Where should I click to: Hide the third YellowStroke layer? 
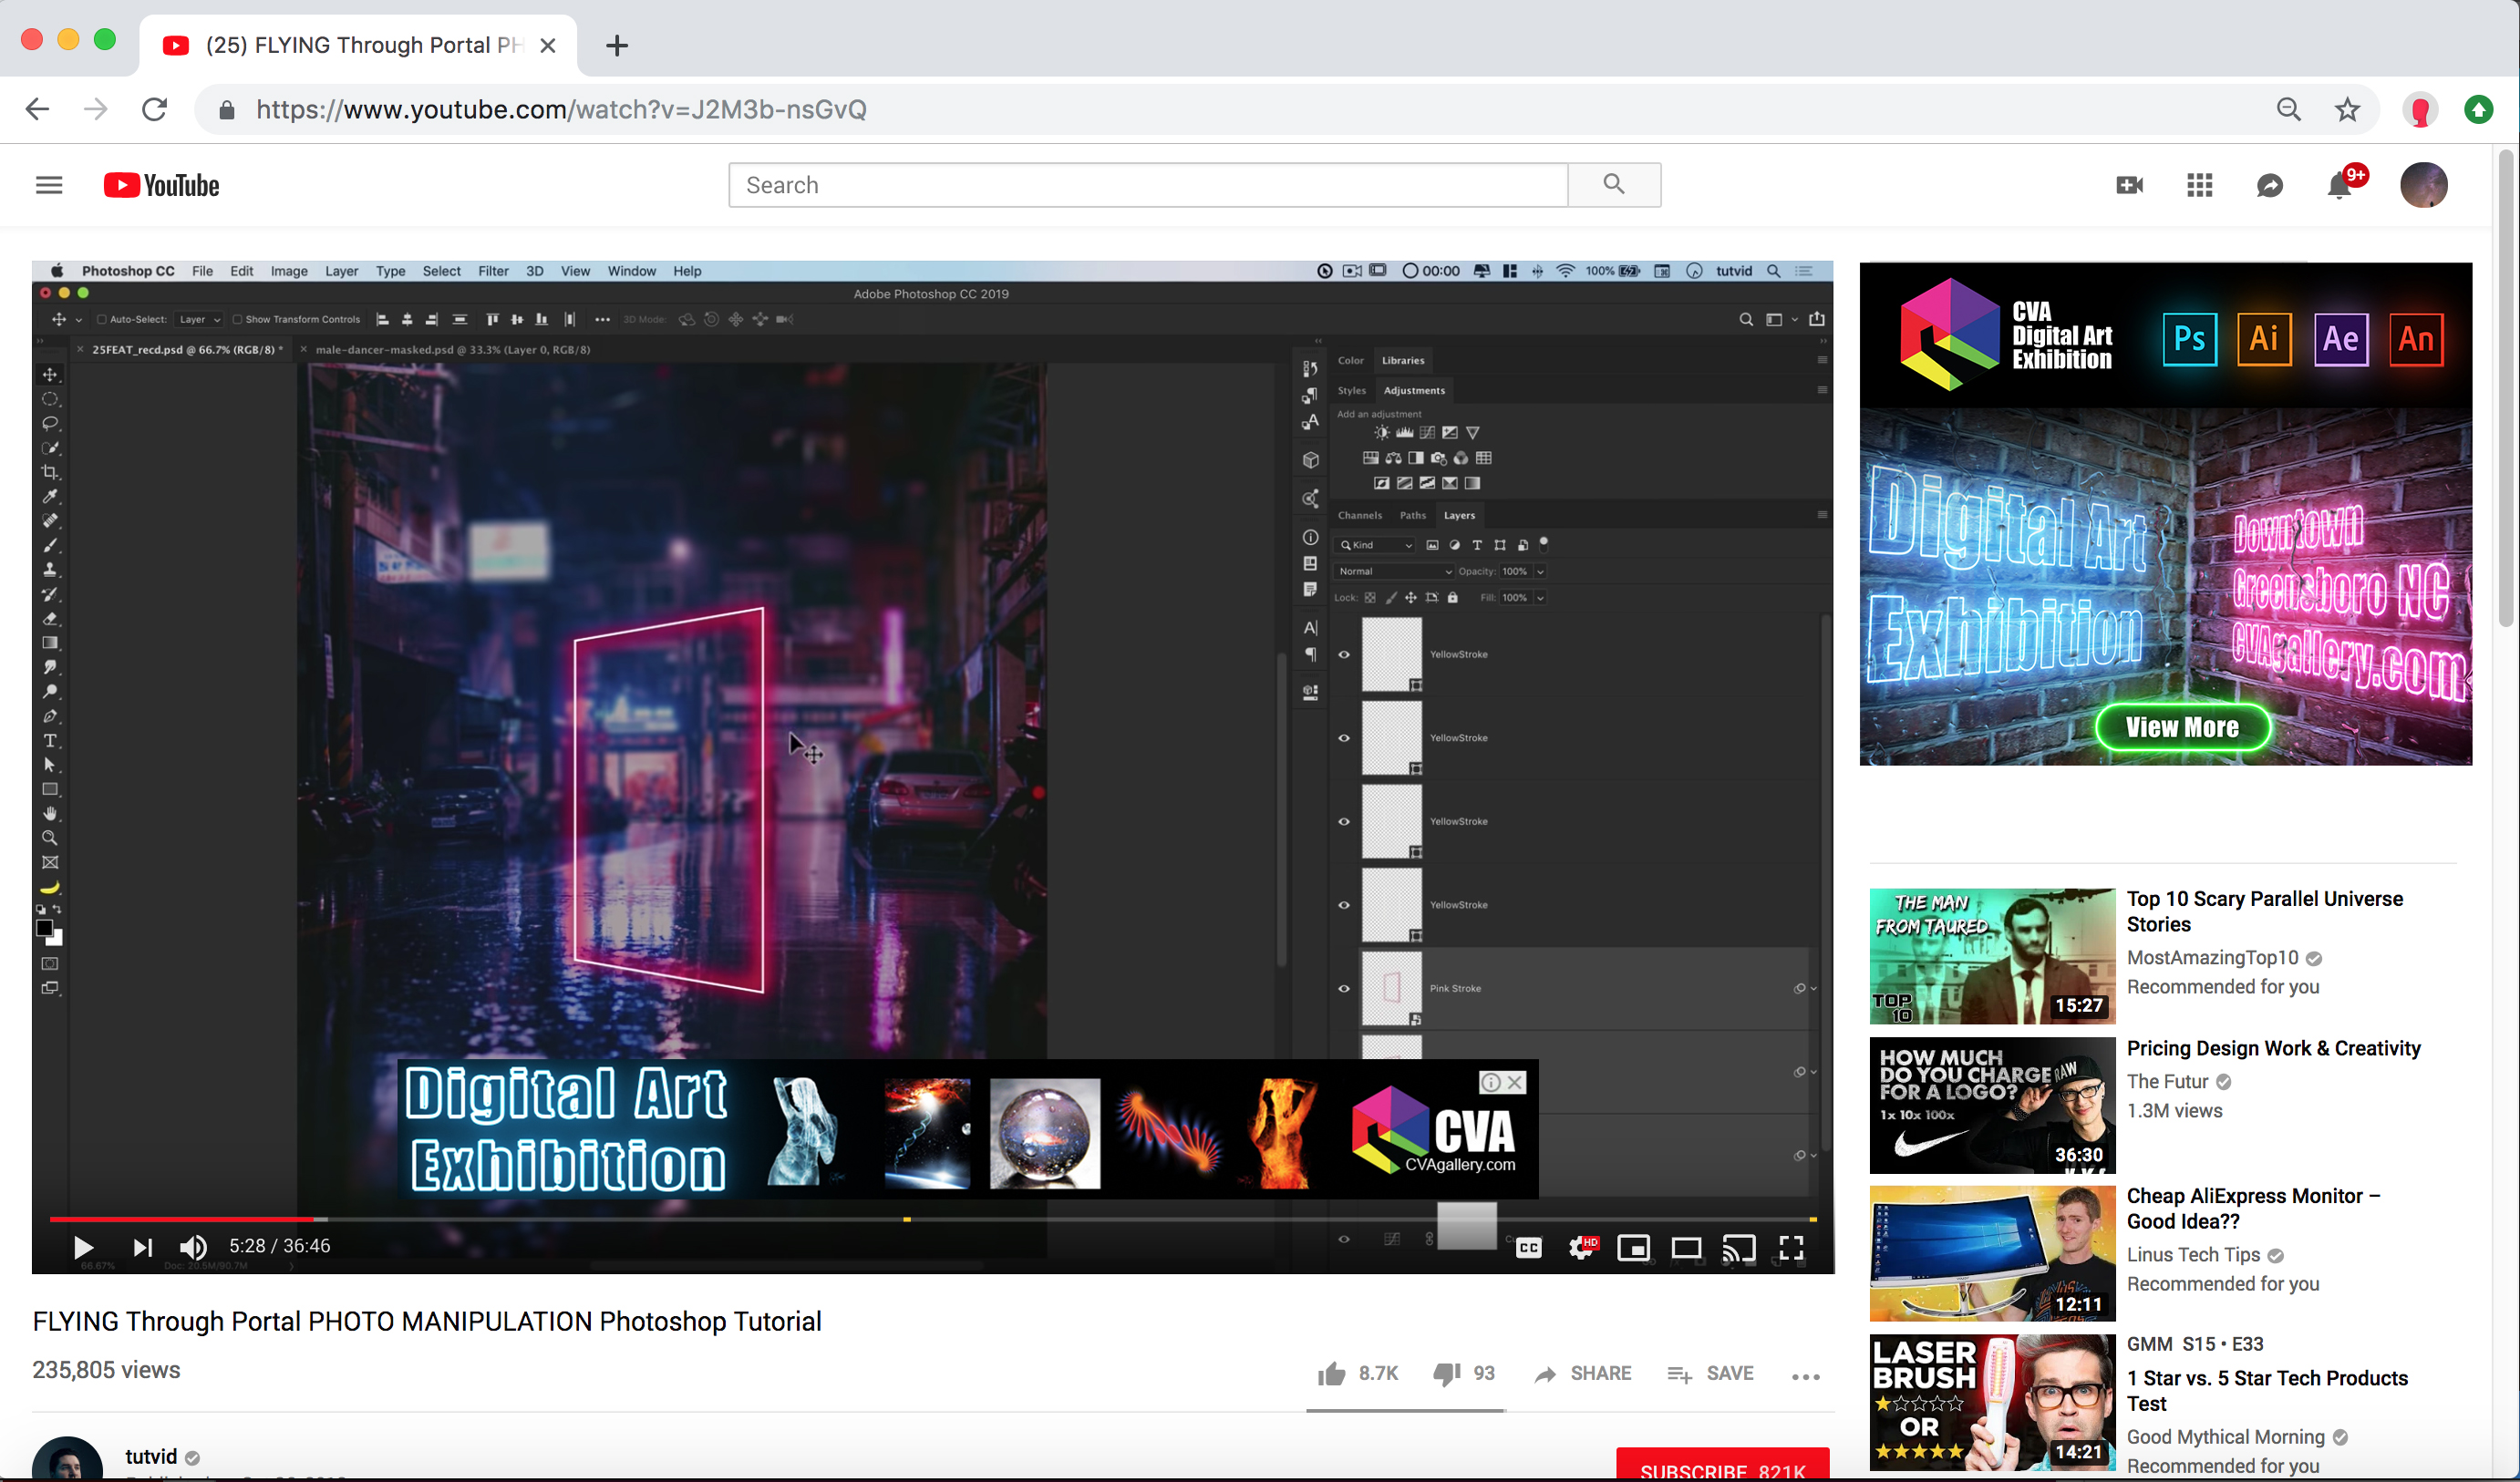1344,822
